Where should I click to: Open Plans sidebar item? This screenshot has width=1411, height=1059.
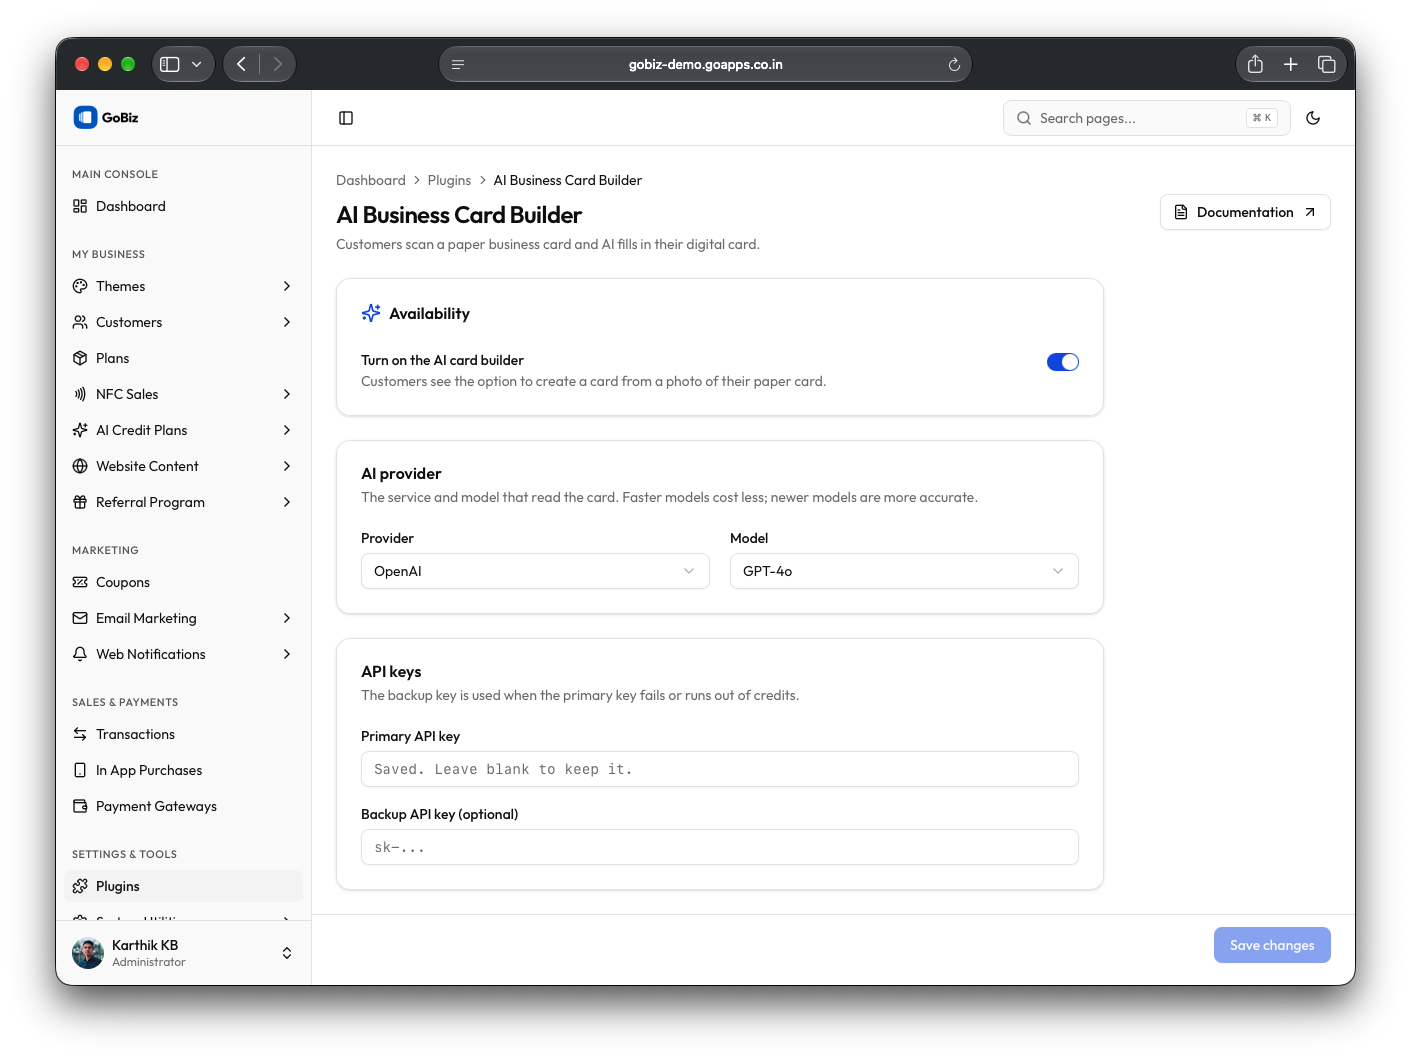[184, 358]
